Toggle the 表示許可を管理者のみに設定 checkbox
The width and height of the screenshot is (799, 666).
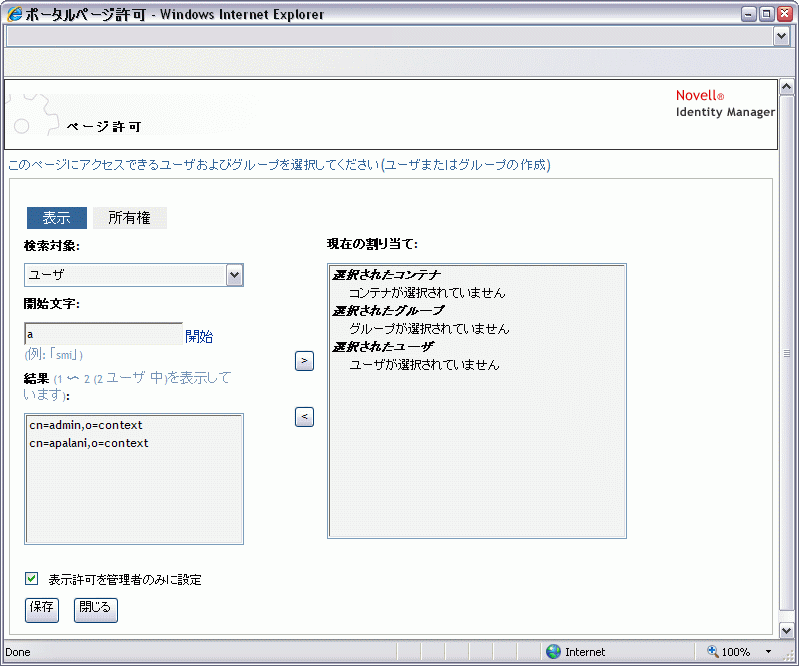[32, 578]
